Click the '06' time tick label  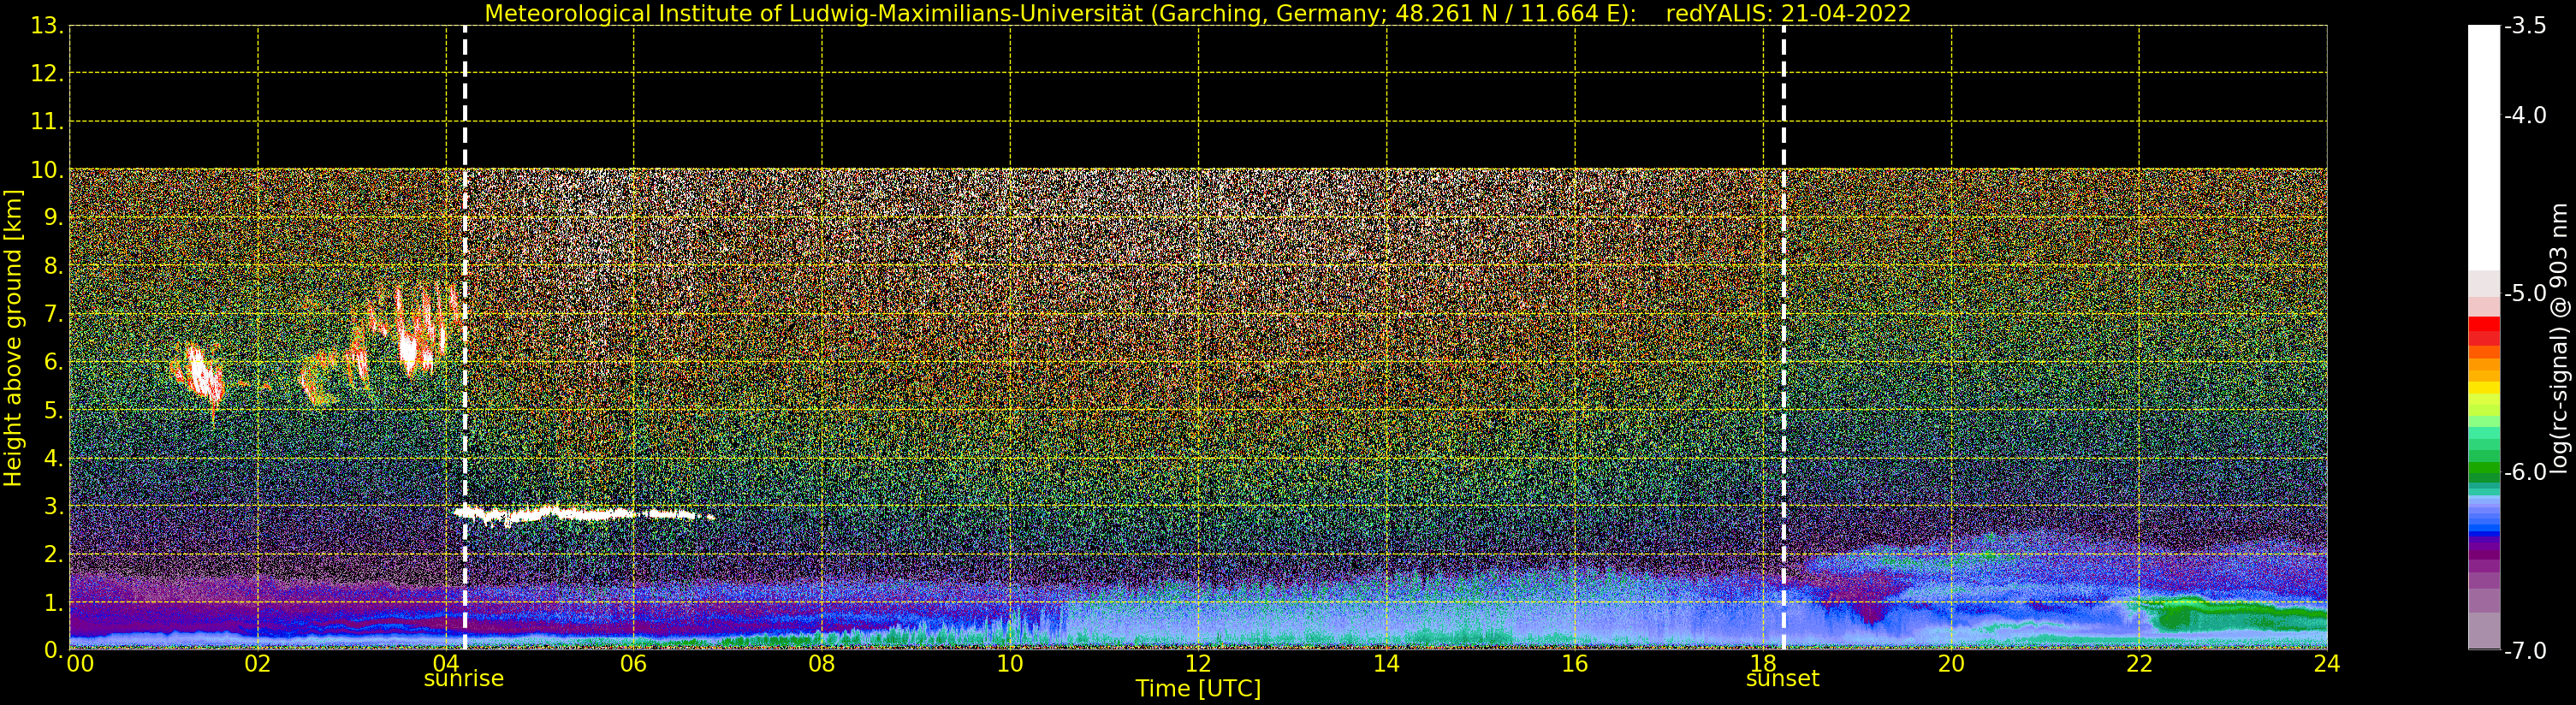[x=634, y=664]
